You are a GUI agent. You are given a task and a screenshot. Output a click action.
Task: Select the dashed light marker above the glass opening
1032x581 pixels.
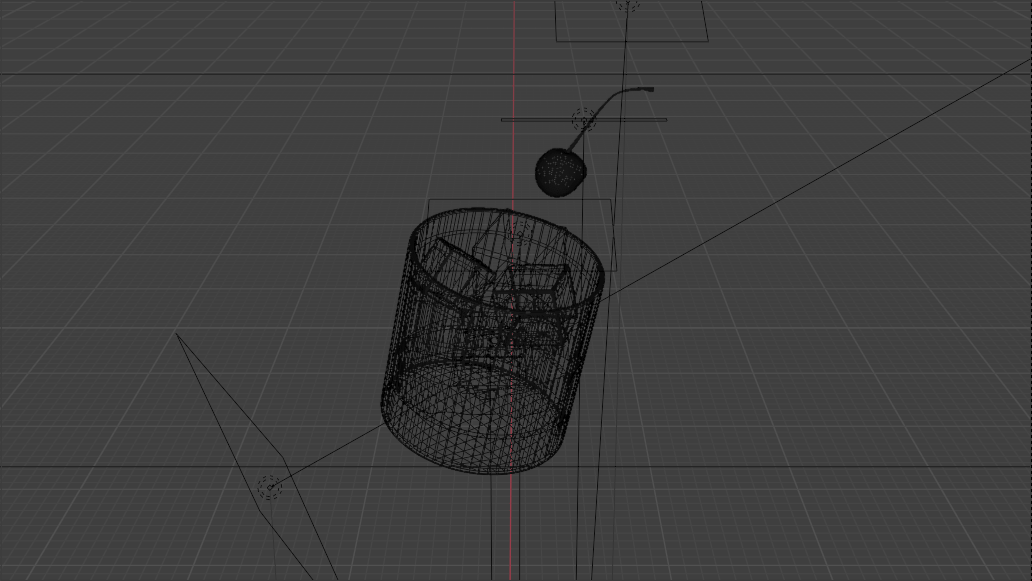pyautogui.click(x=520, y=232)
